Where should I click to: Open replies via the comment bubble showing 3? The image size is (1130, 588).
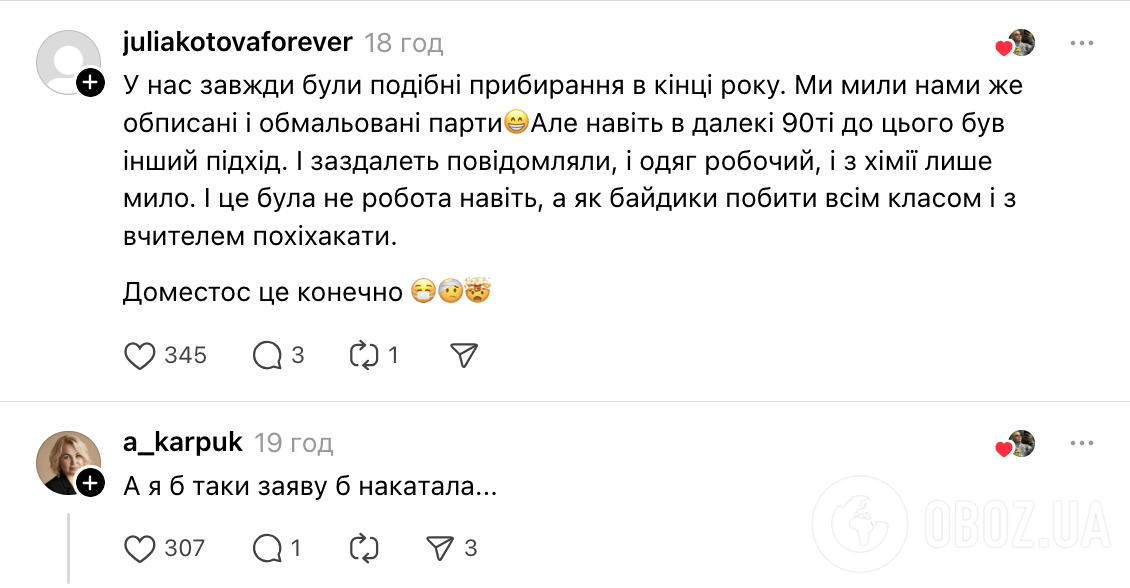[x=264, y=354]
